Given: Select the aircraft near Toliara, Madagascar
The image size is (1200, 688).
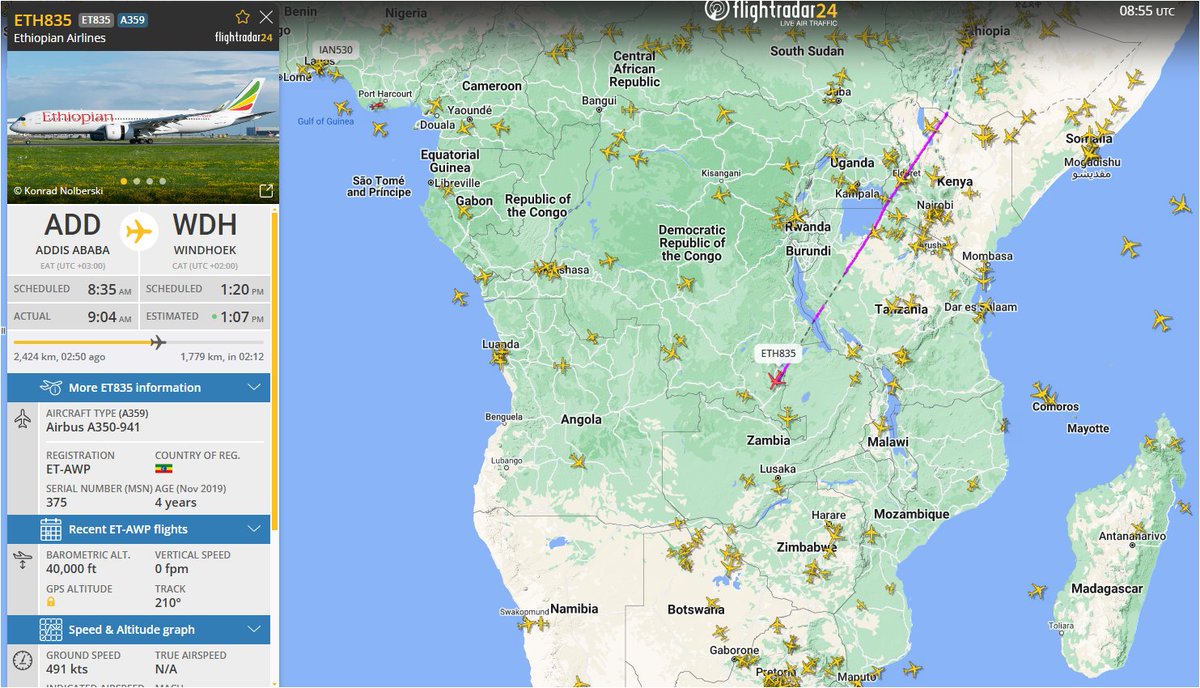Looking at the screenshot, I should (x=1036, y=590).
